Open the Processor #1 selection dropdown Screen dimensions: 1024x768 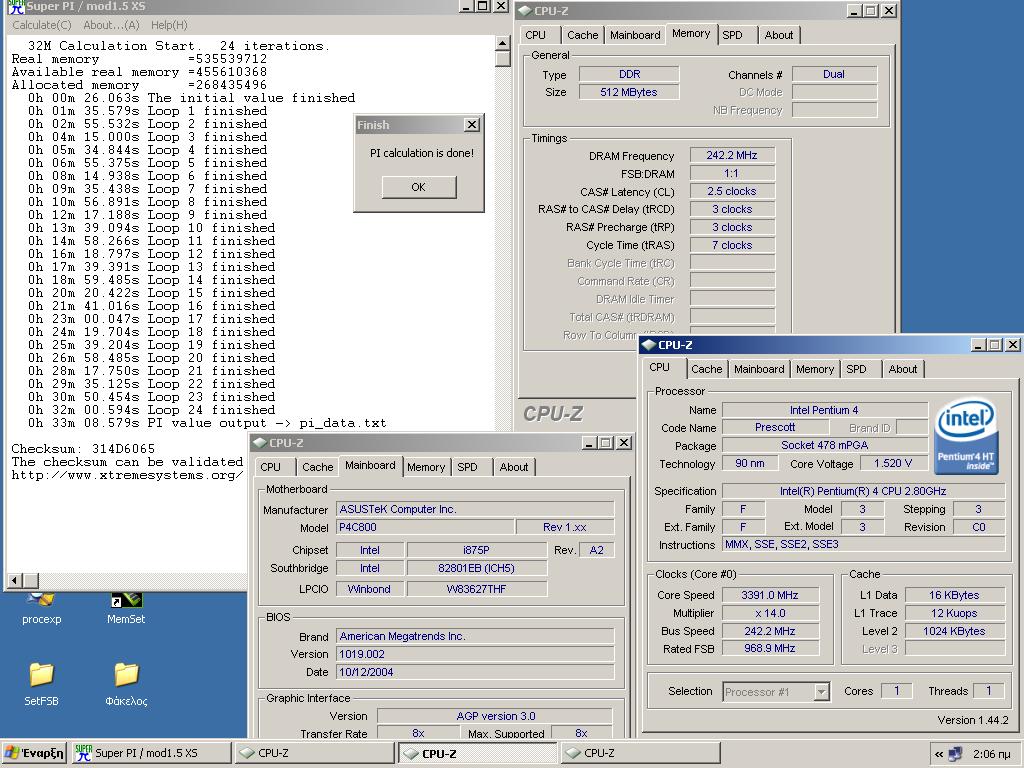(x=776, y=691)
